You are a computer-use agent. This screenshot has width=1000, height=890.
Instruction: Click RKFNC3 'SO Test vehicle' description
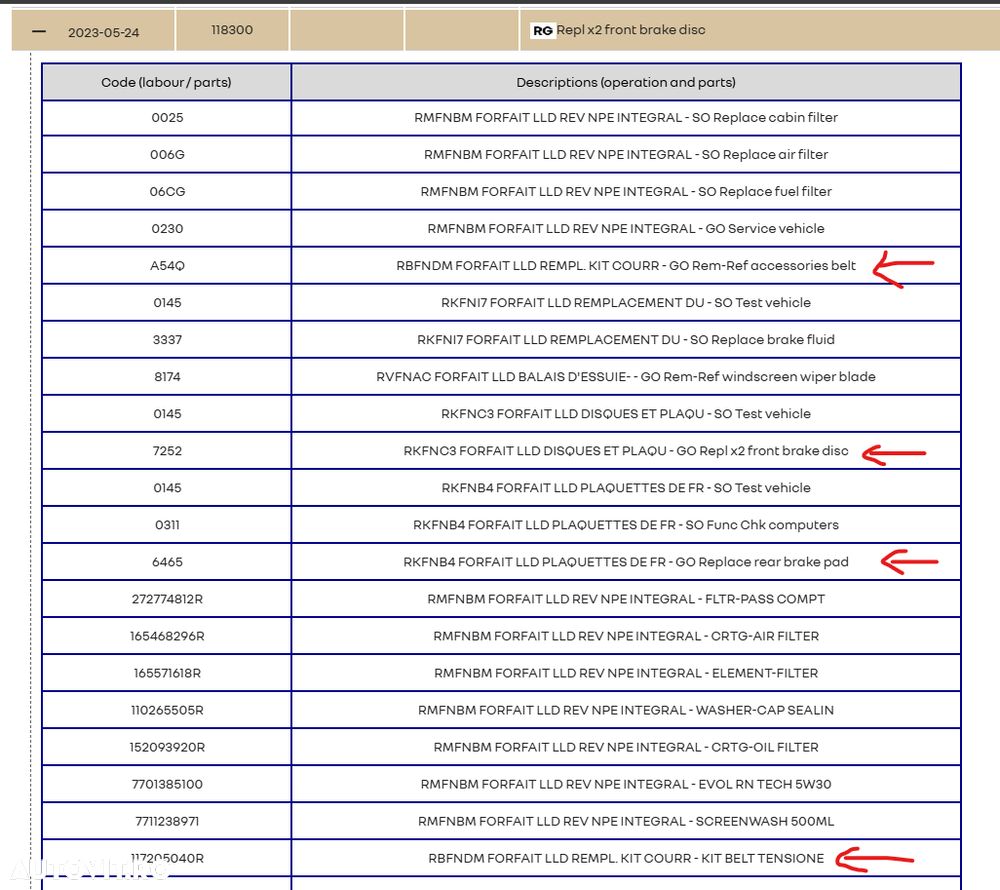762,413
